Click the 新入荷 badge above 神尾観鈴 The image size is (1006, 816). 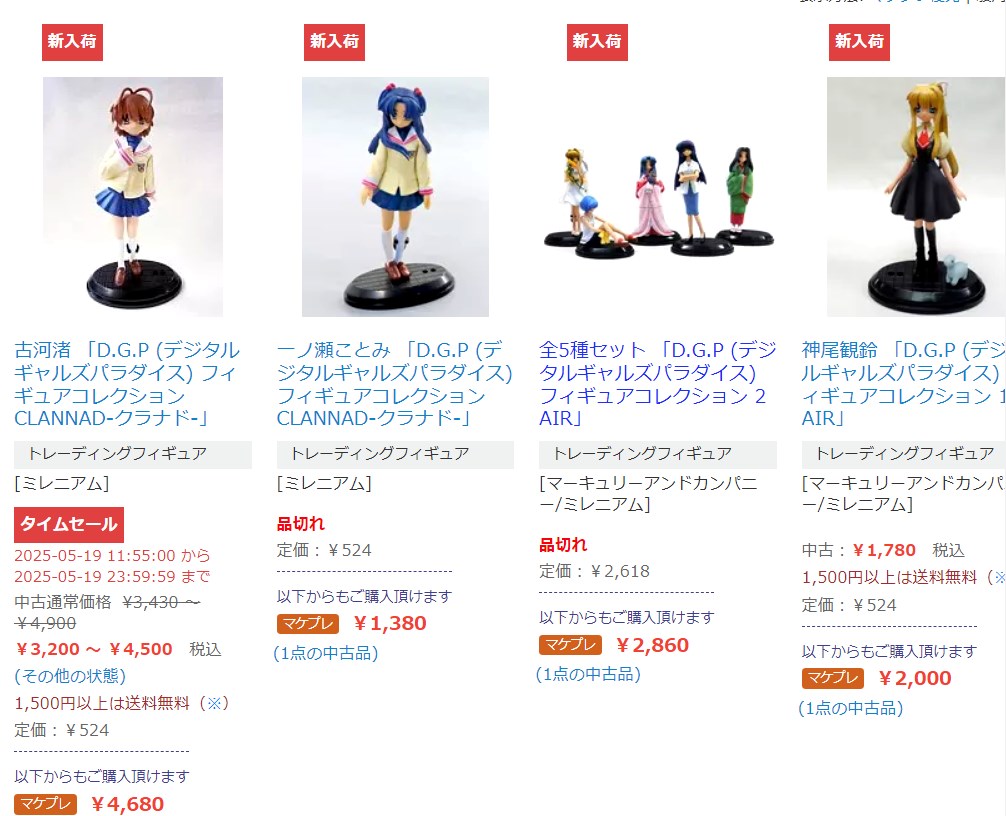point(859,42)
